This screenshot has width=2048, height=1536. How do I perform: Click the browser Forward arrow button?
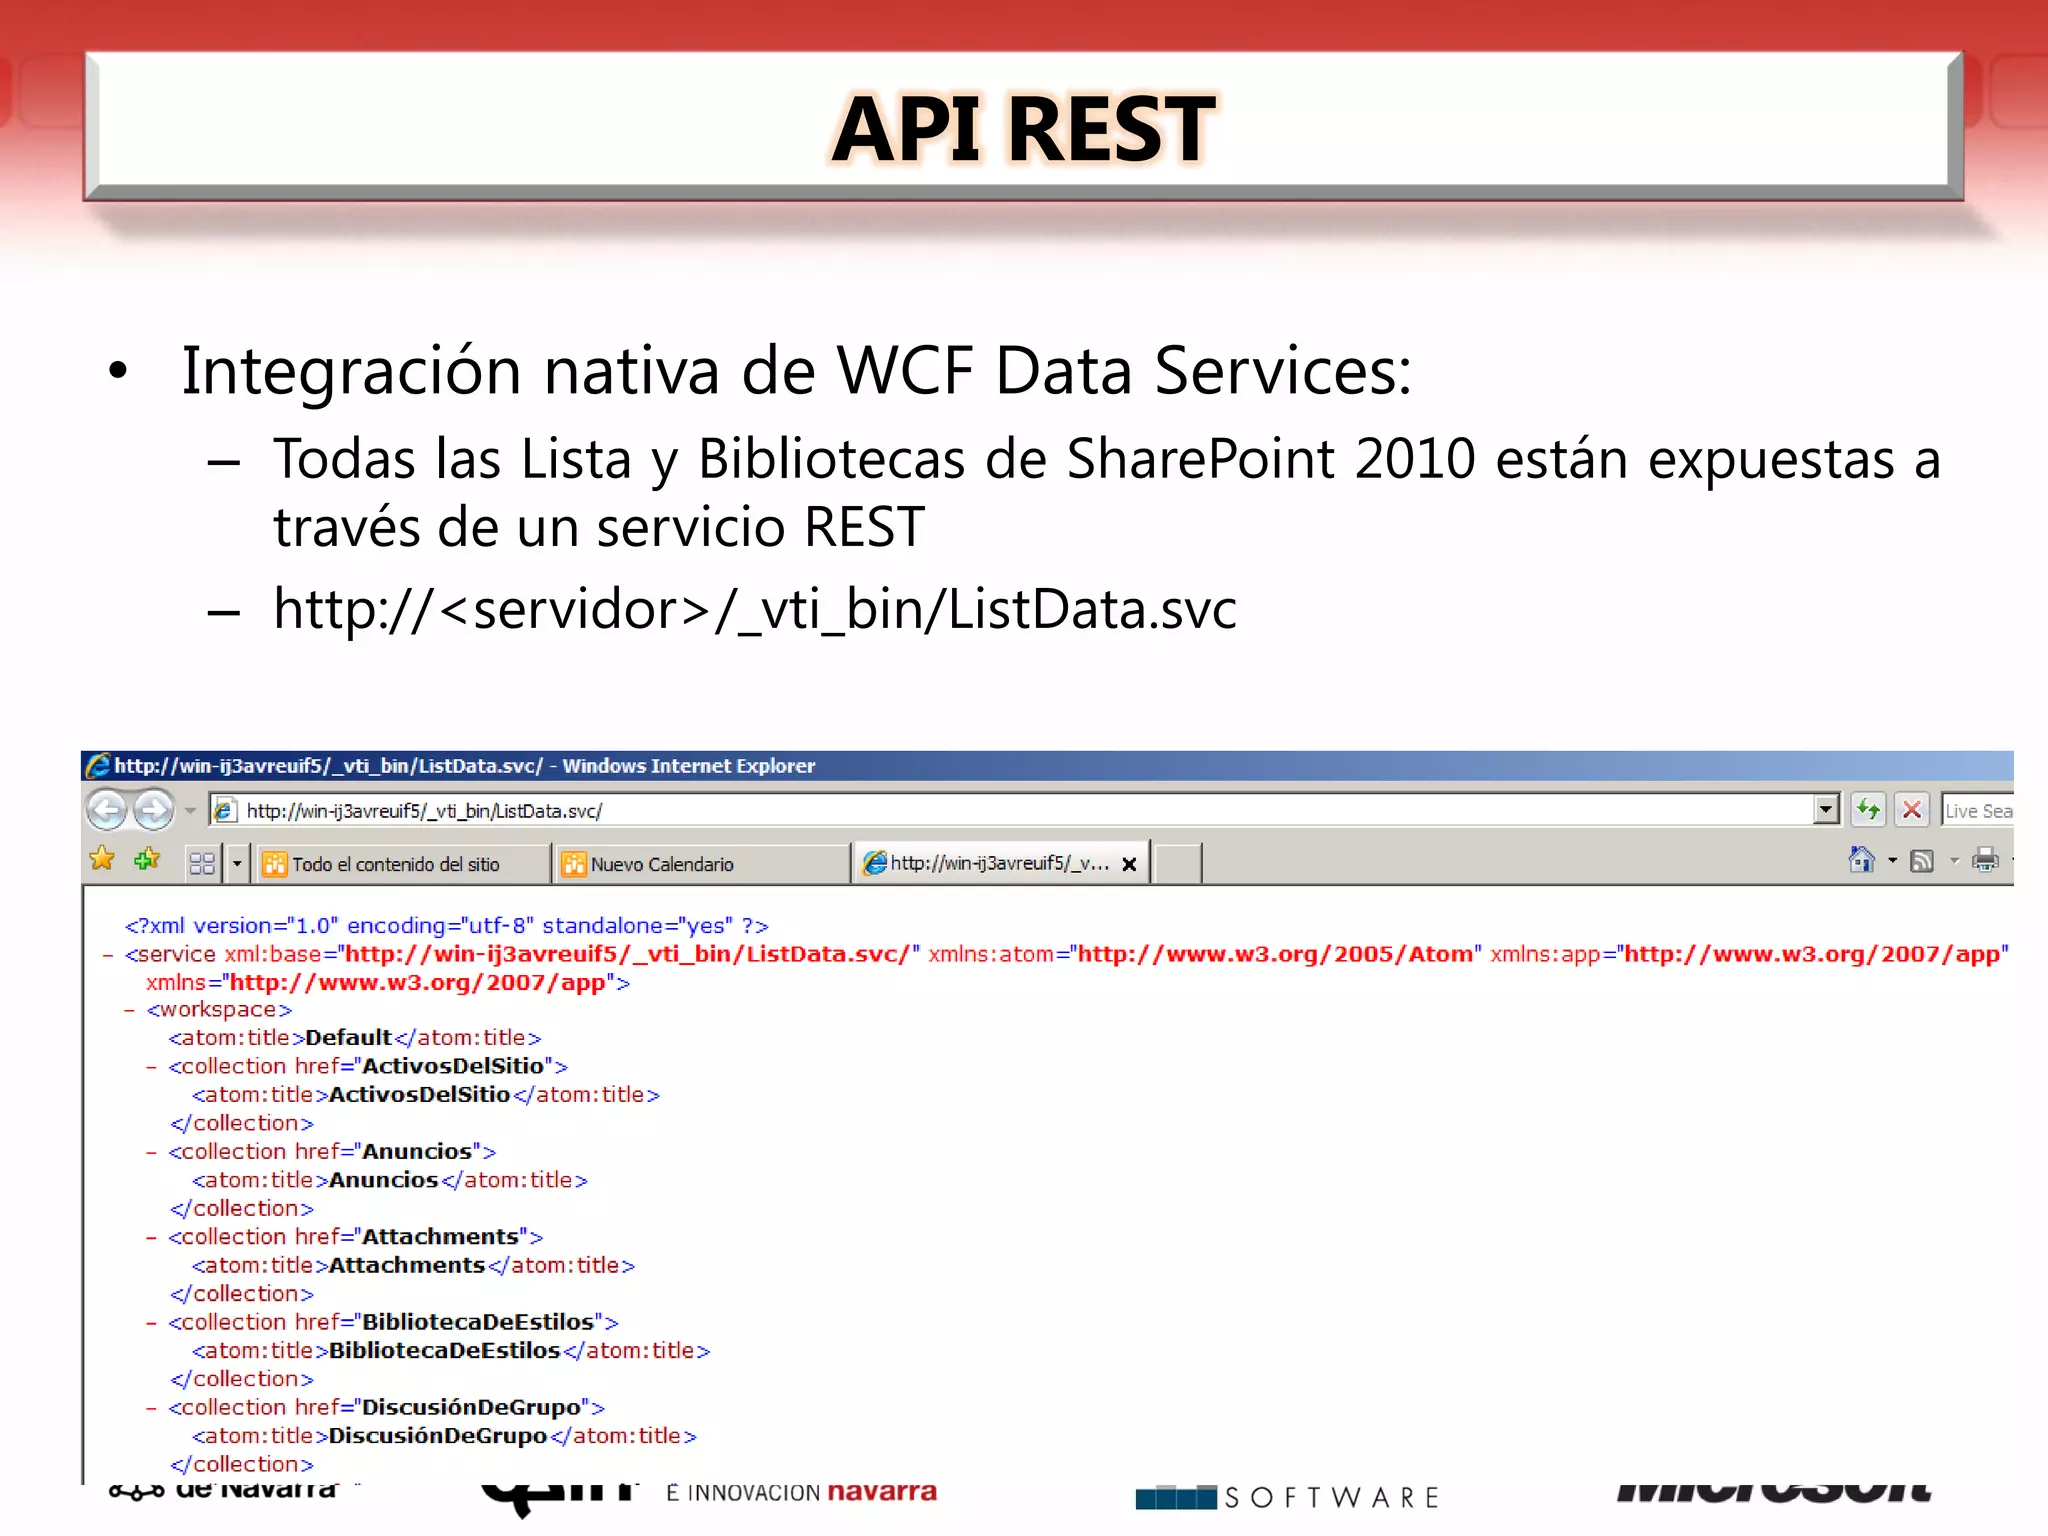(153, 810)
